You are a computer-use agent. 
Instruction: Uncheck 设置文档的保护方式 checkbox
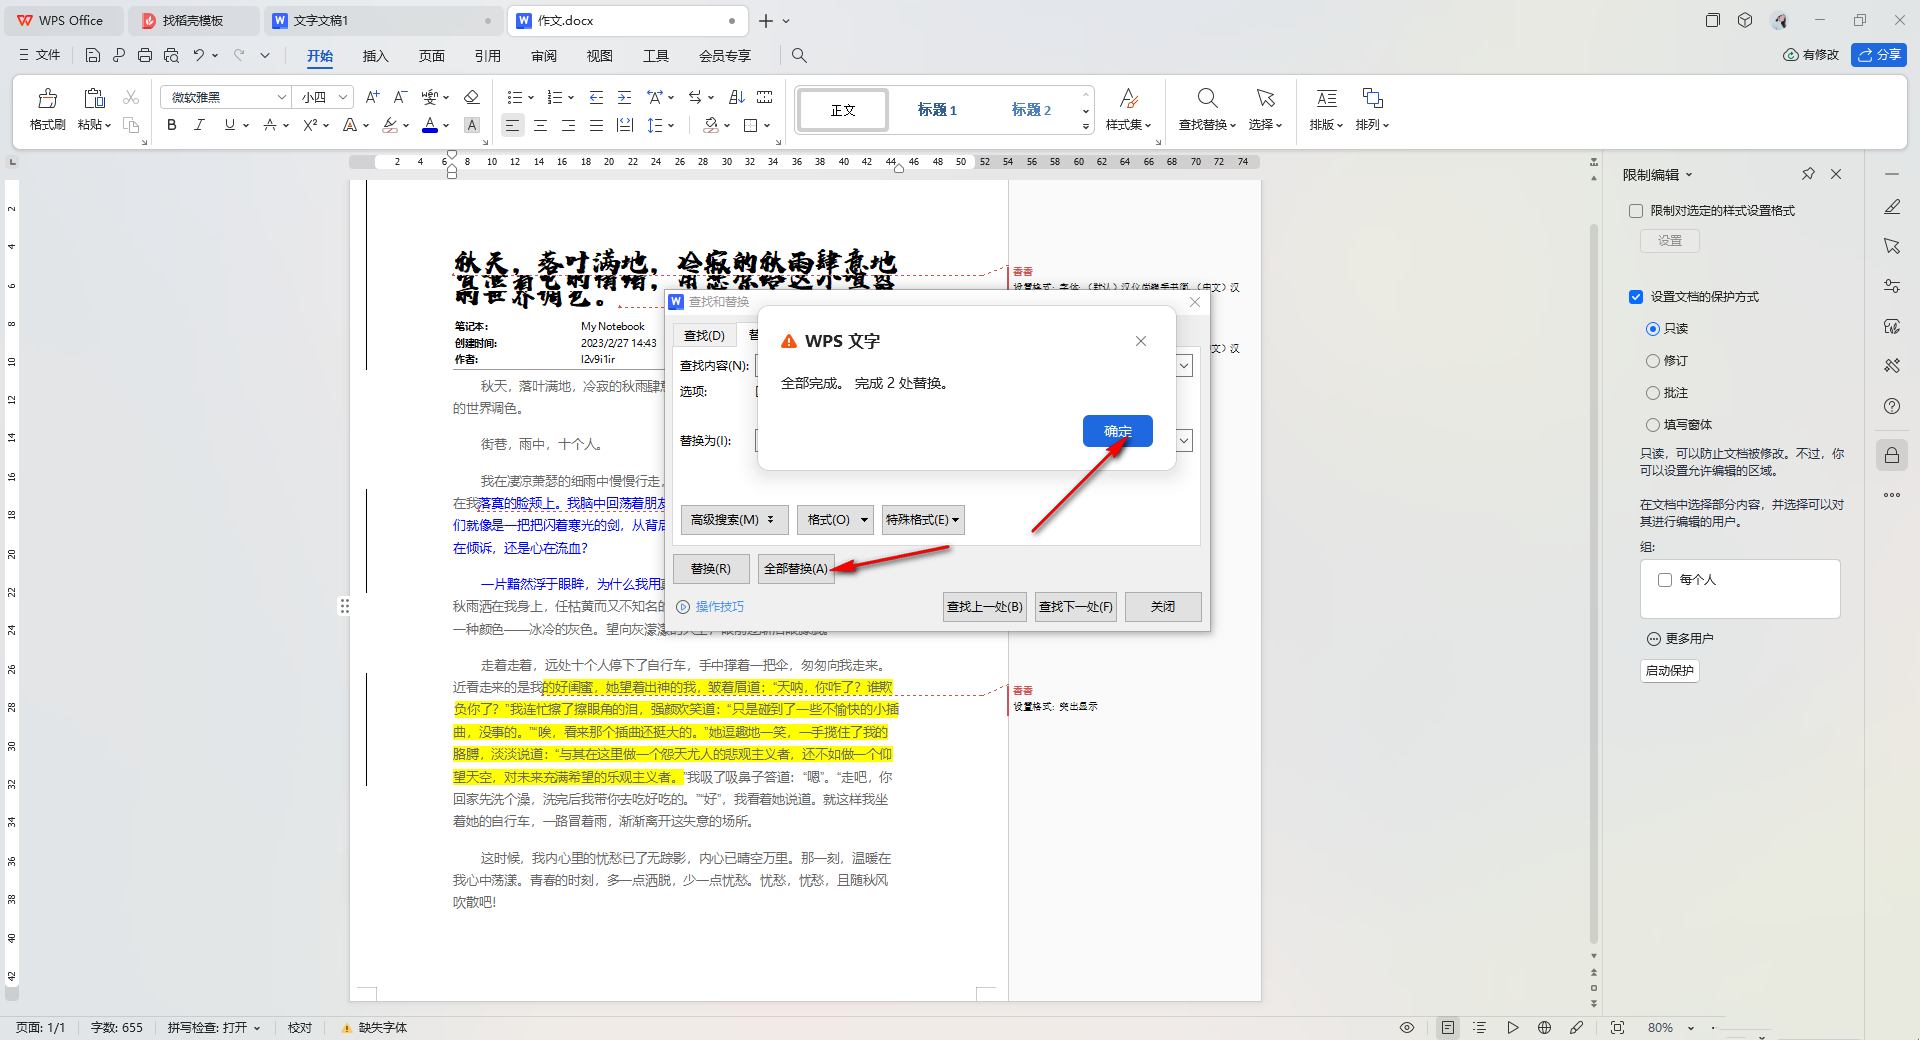[1636, 297]
